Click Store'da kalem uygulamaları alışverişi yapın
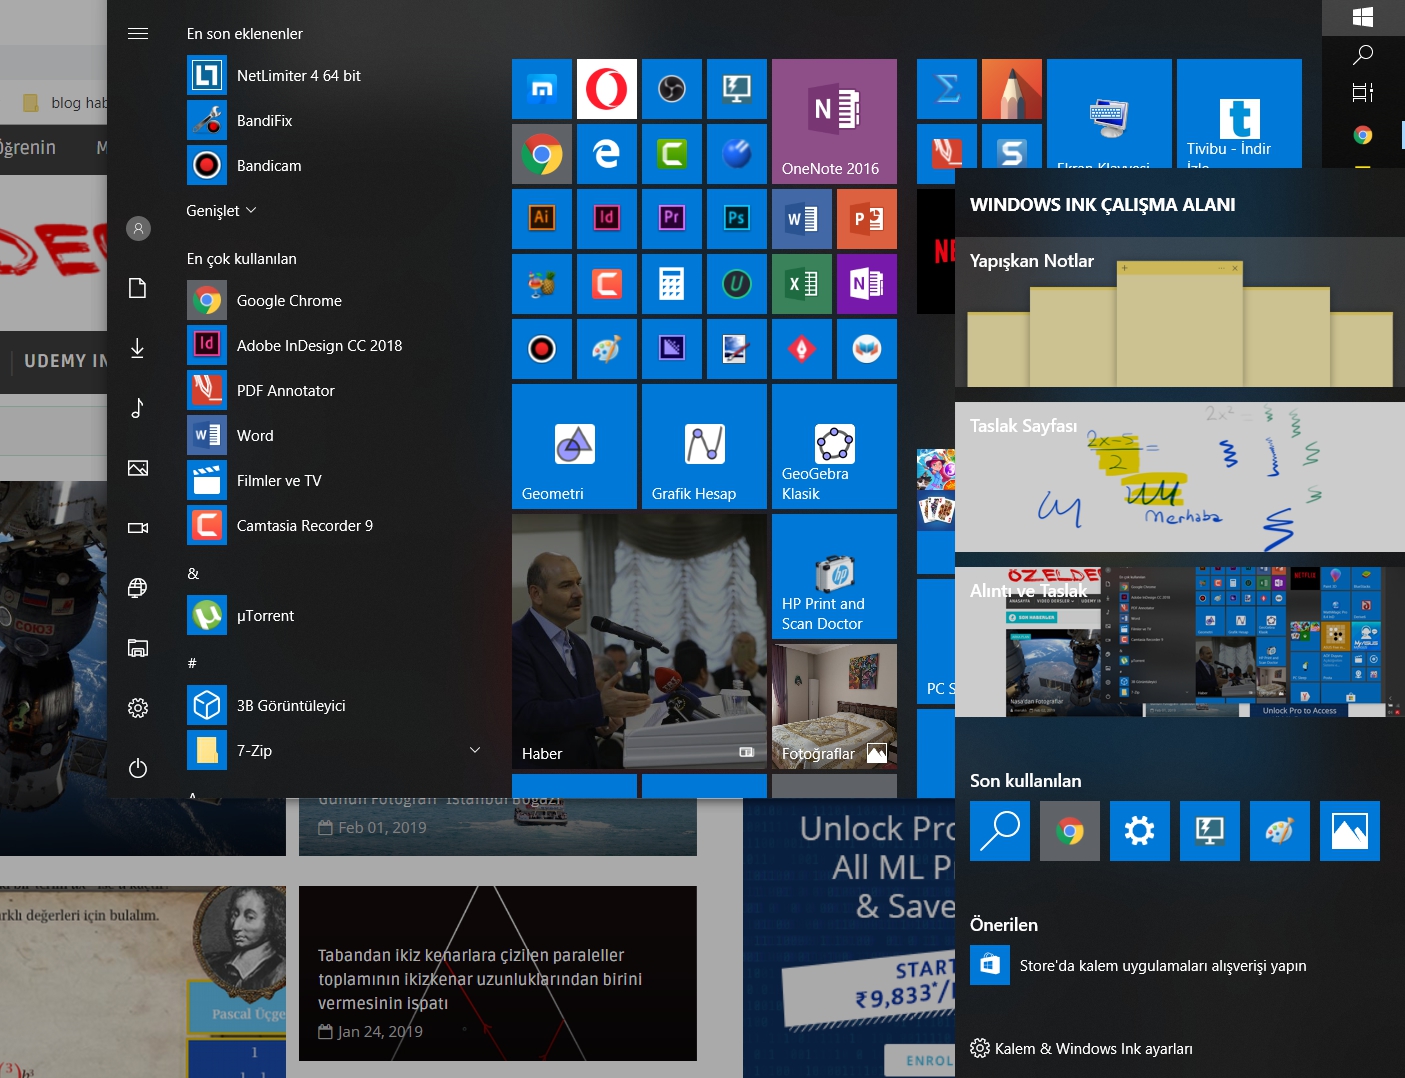The image size is (1405, 1078). pyautogui.click(x=1138, y=966)
